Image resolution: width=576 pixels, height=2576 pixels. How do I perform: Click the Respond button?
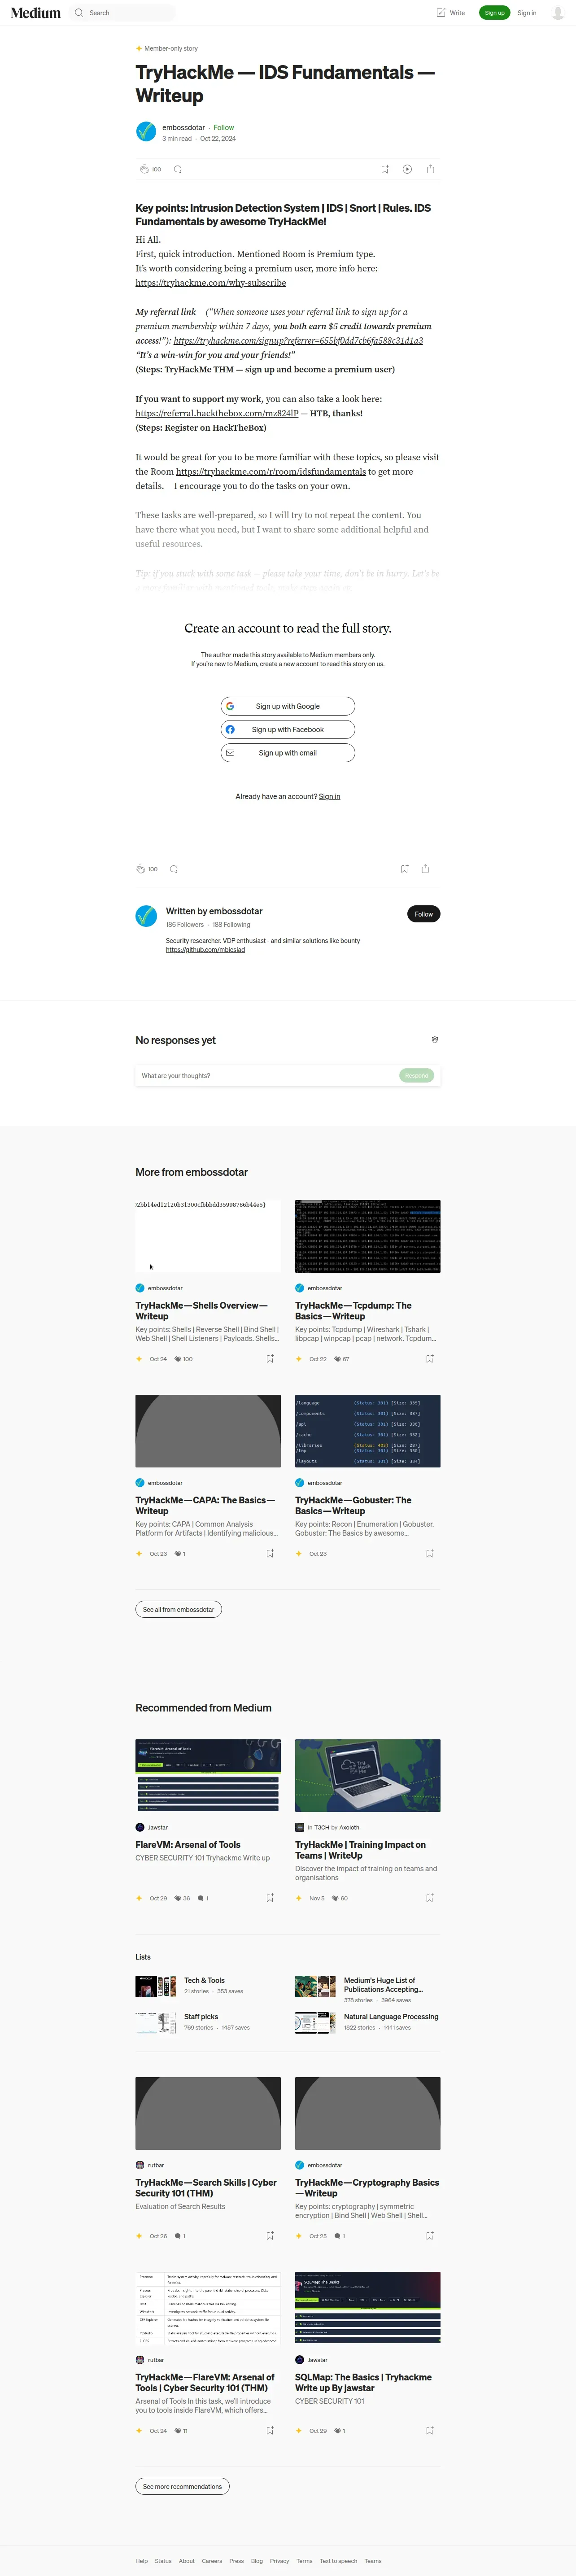[417, 1076]
